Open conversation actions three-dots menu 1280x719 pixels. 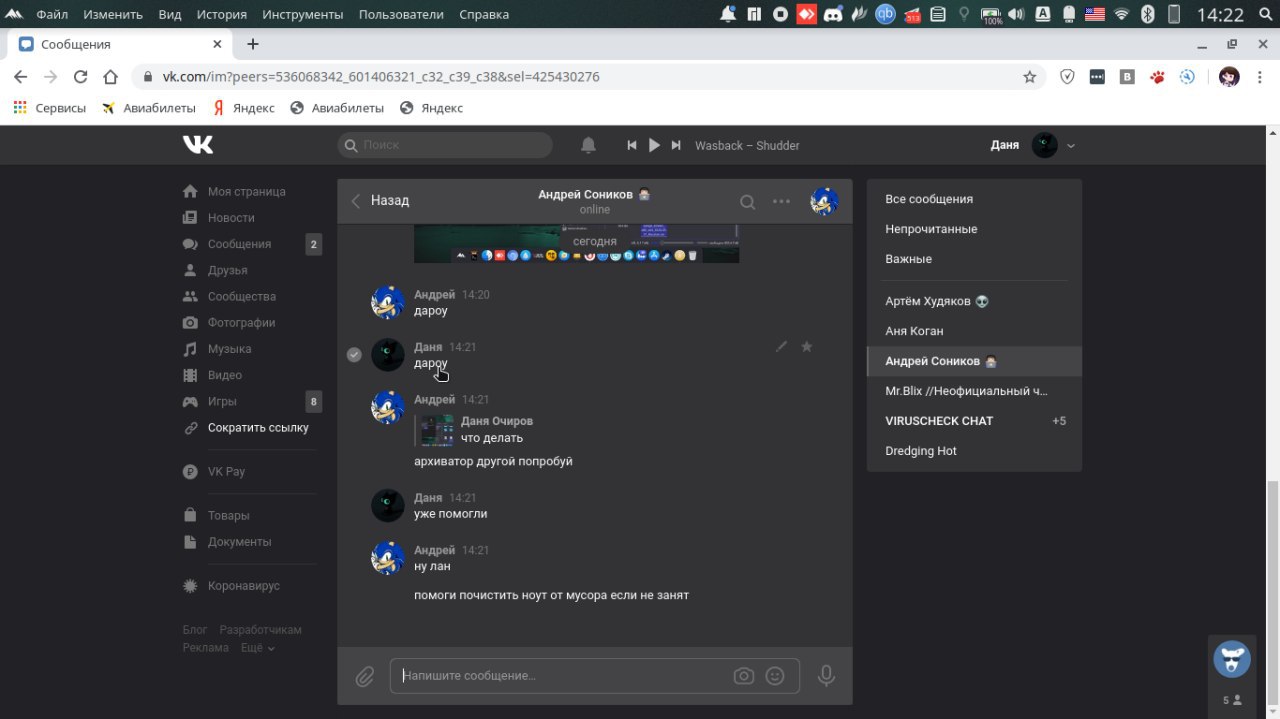(x=782, y=201)
